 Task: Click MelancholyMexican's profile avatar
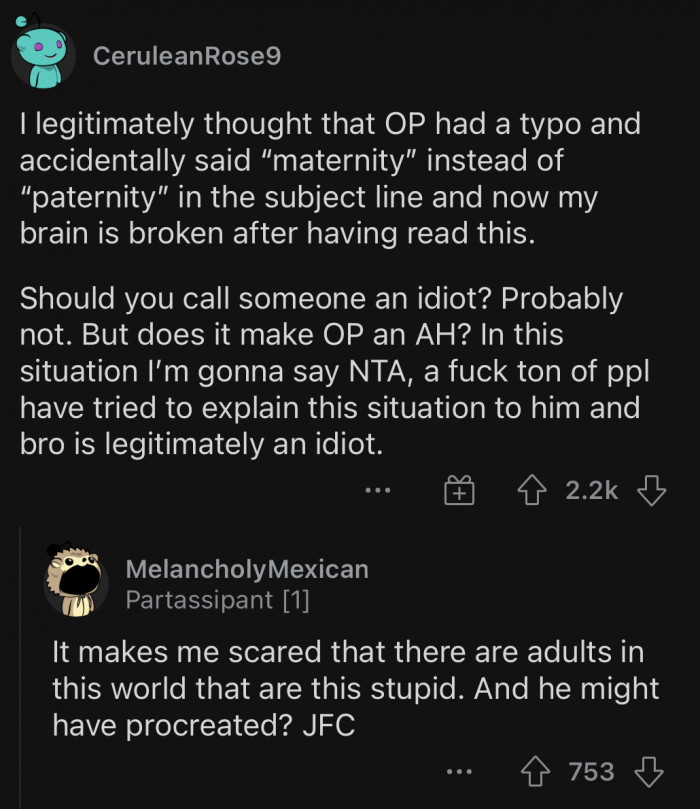point(76,582)
